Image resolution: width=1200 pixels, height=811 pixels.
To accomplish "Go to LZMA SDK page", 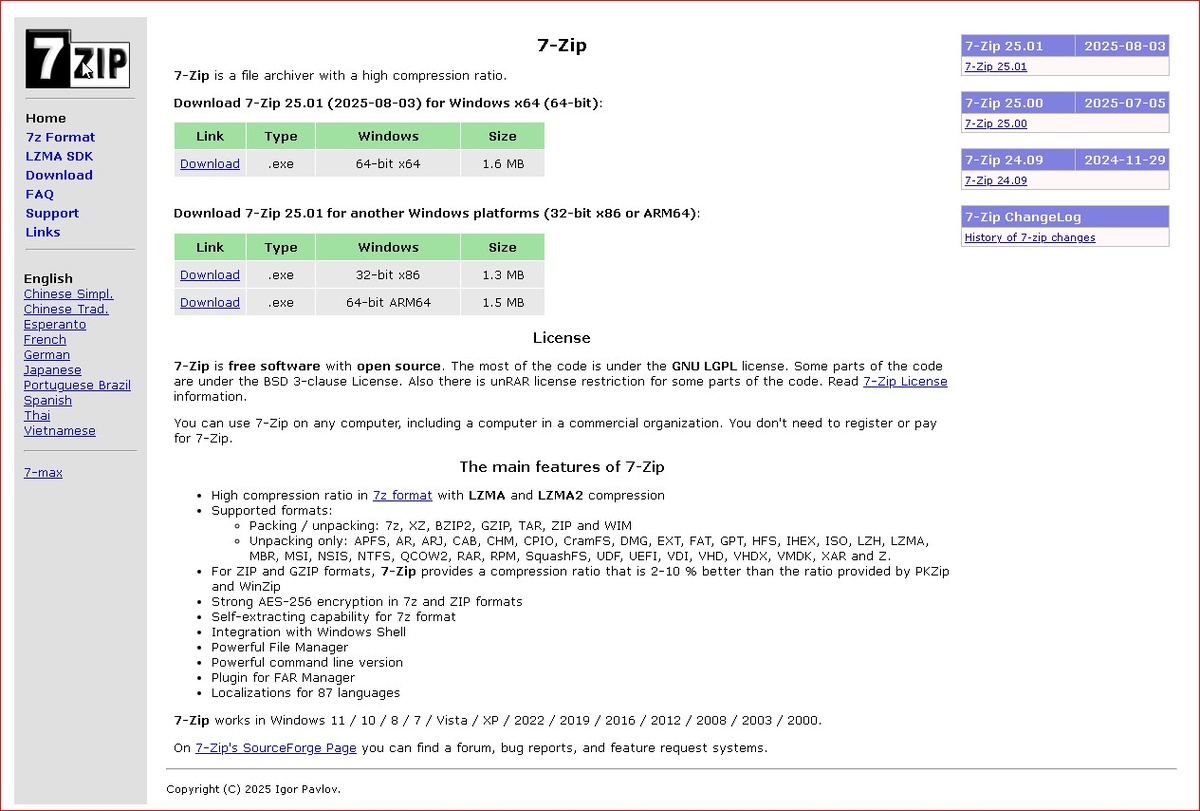I will 59,156.
